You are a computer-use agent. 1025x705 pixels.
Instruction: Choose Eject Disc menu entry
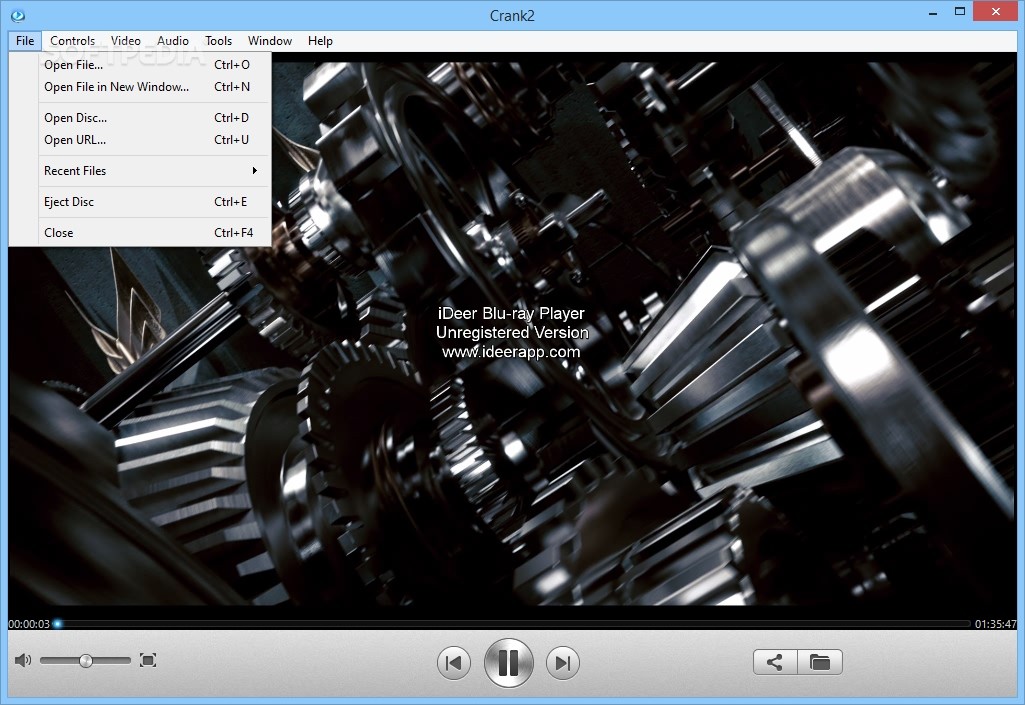pyautogui.click(x=154, y=202)
